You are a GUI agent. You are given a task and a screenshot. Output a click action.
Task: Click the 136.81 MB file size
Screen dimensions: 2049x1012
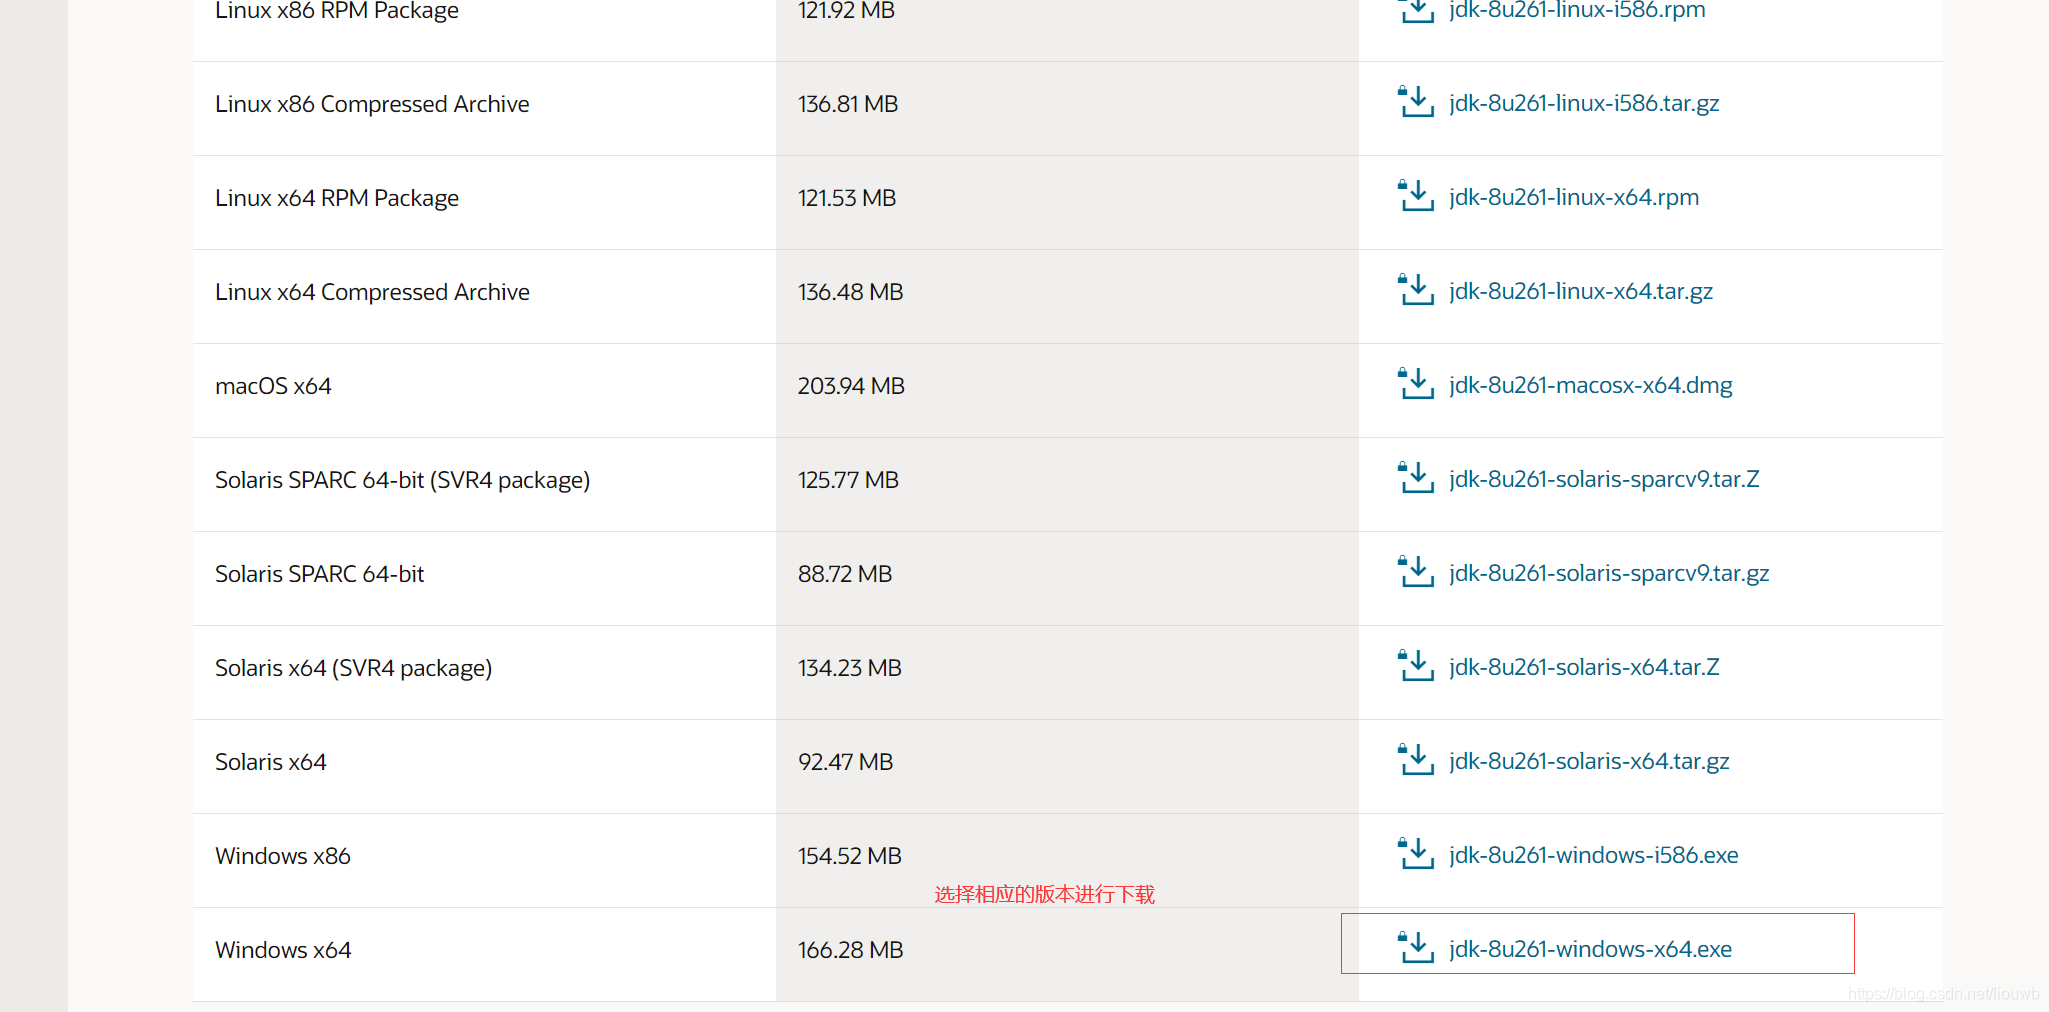848,104
